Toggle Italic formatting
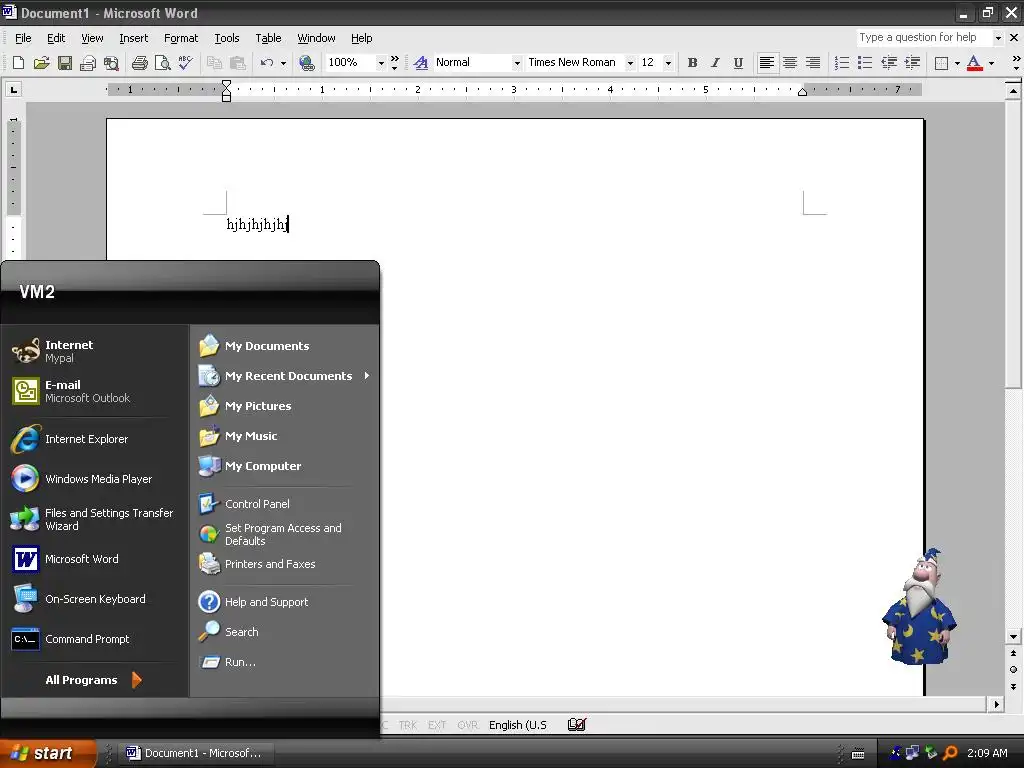 (715, 63)
